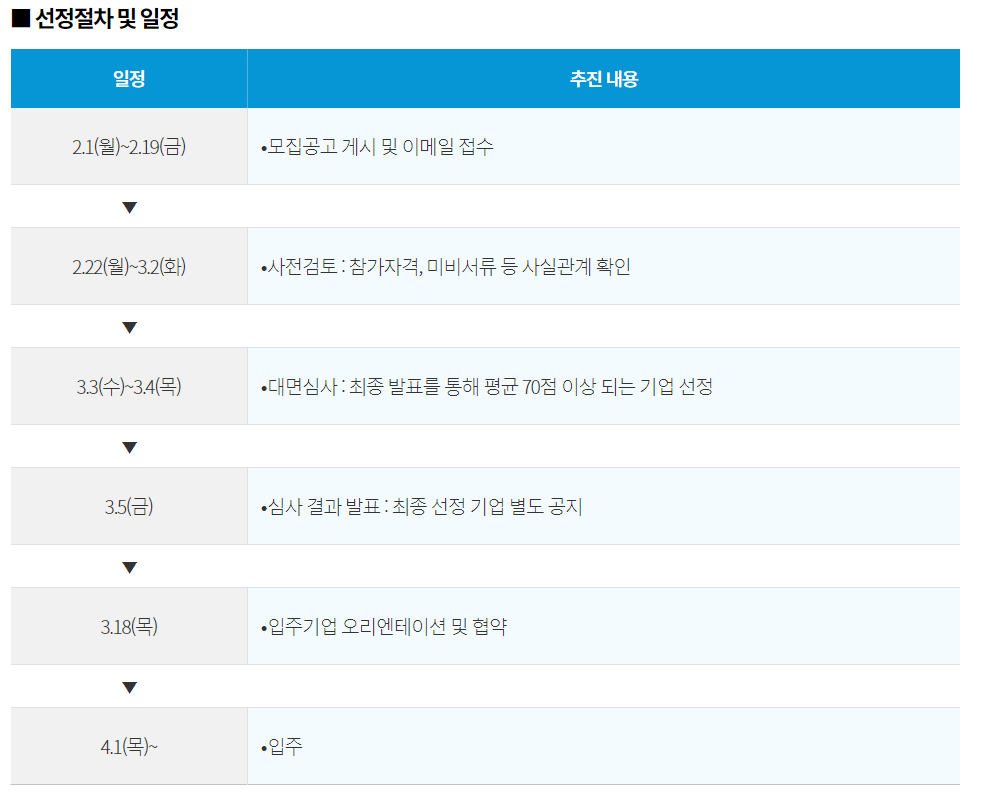The height and width of the screenshot is (798, 984).
Task: Click the 일정 column header
Action: click(129, 78)
